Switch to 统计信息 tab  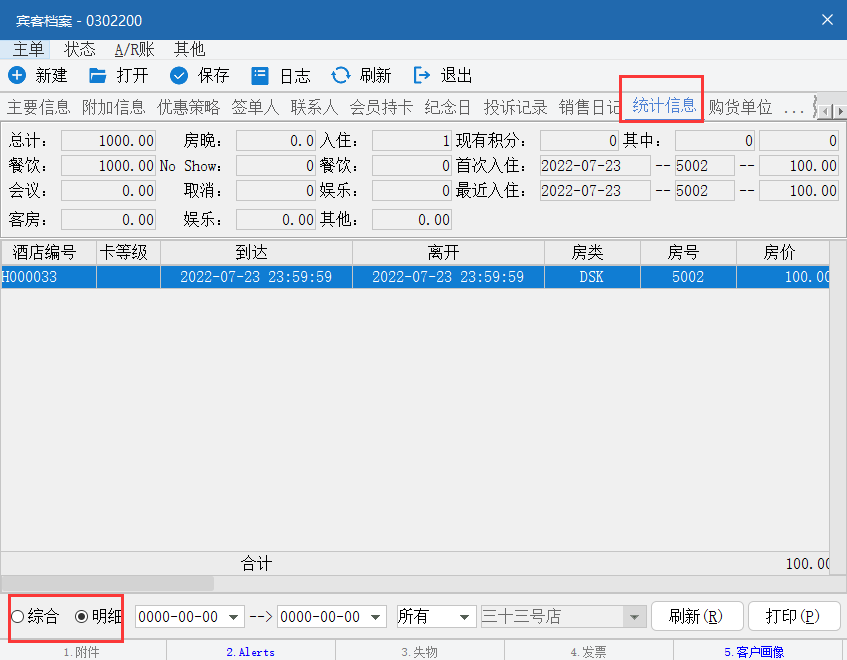coord(664,105)
